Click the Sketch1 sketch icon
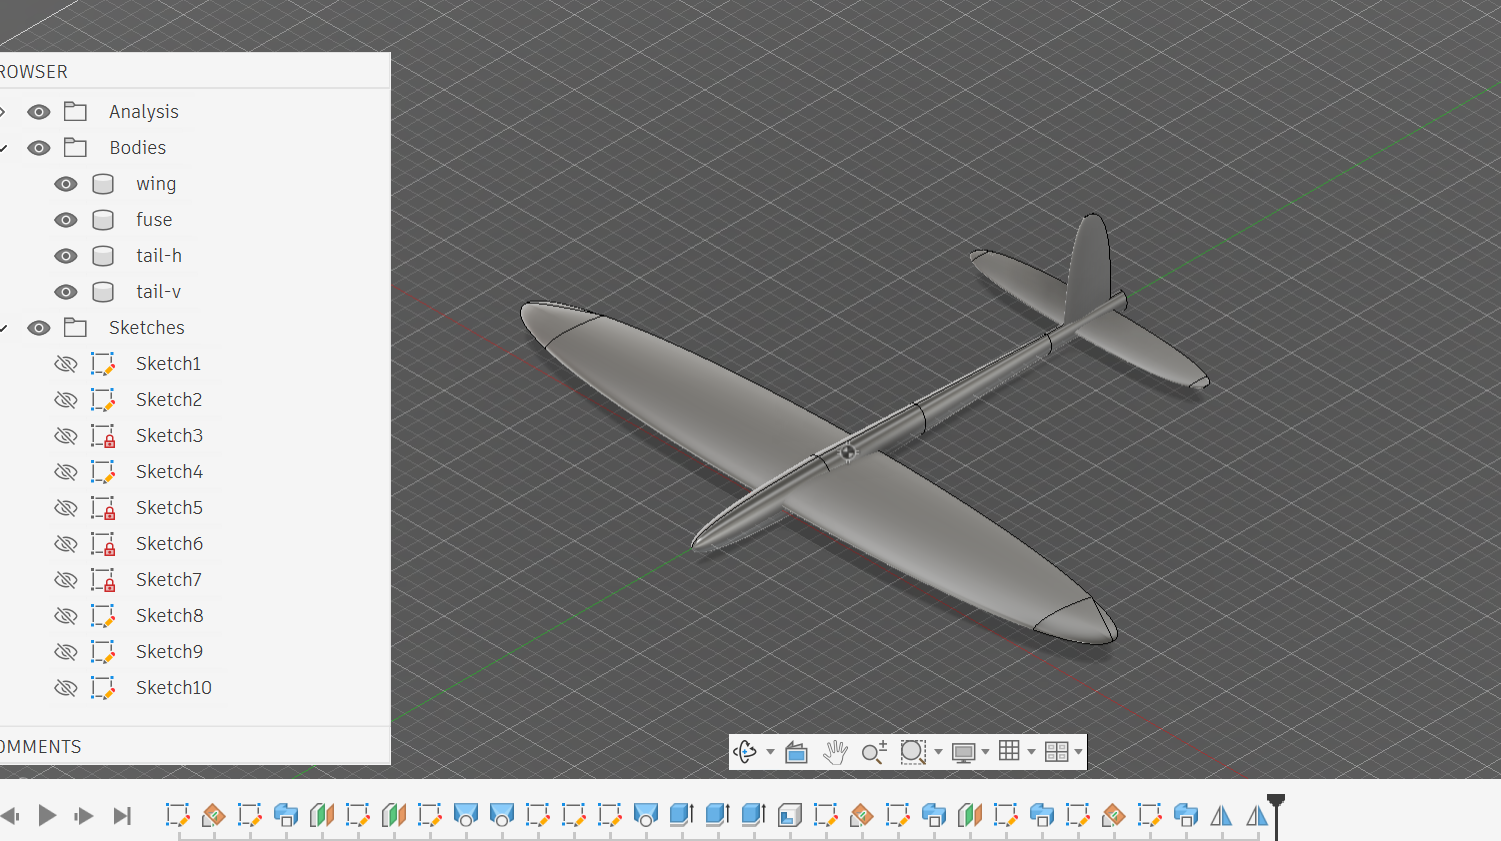The height and width of the screenshot is (841, 1501). point(103,364)
